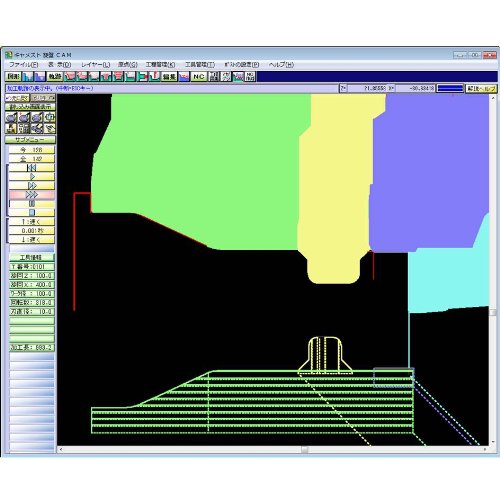Viewport: 500px width, 500px height.
Task: Click the 解説ヘルプ button
Action: point(481,88)
